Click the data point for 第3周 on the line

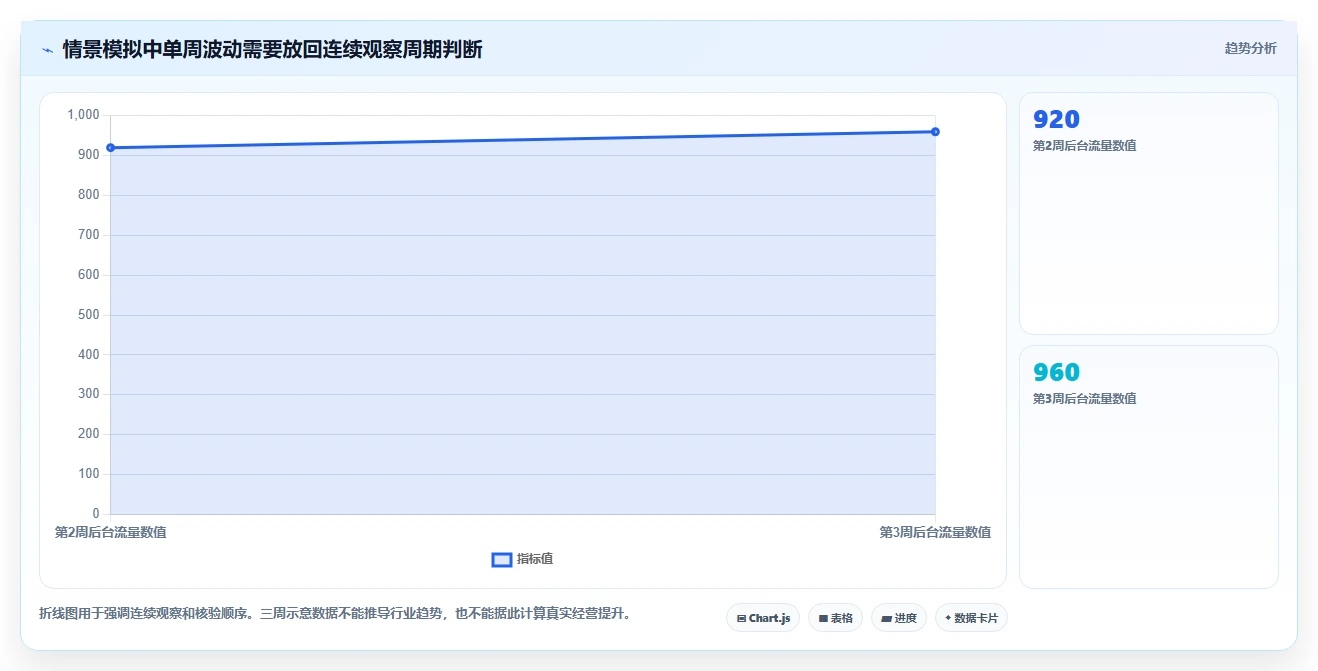[x=935, y=132]
